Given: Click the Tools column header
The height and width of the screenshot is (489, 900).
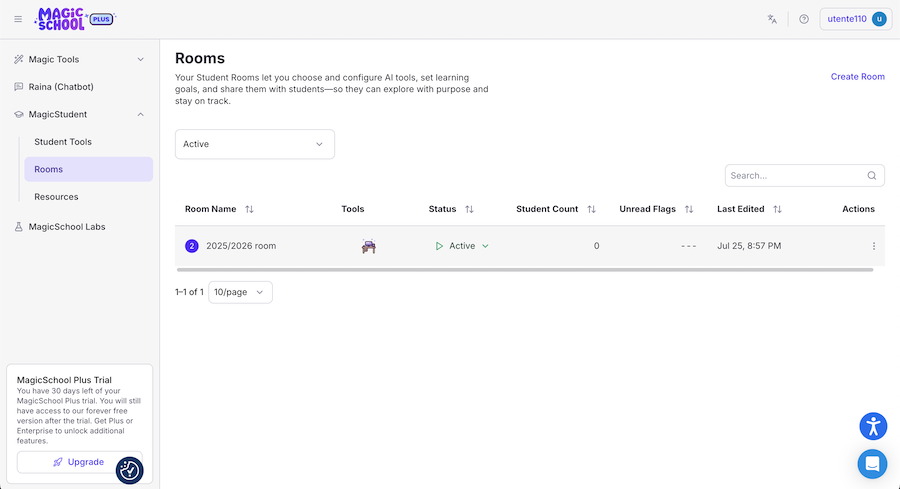Looking at the screenshot, I should click(352, 209).
